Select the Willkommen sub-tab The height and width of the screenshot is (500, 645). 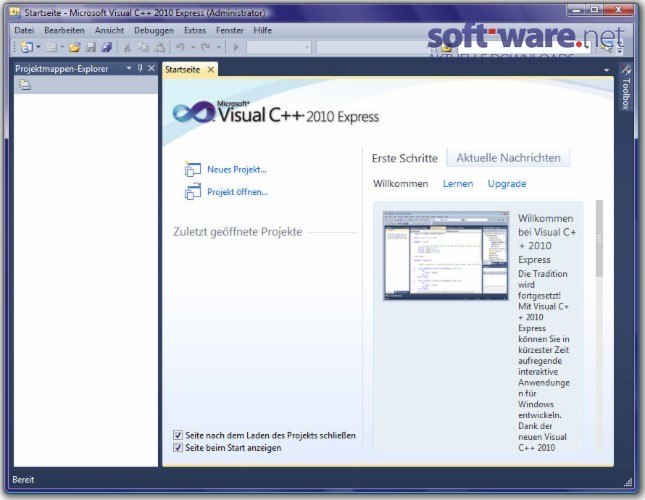[401, 184]
